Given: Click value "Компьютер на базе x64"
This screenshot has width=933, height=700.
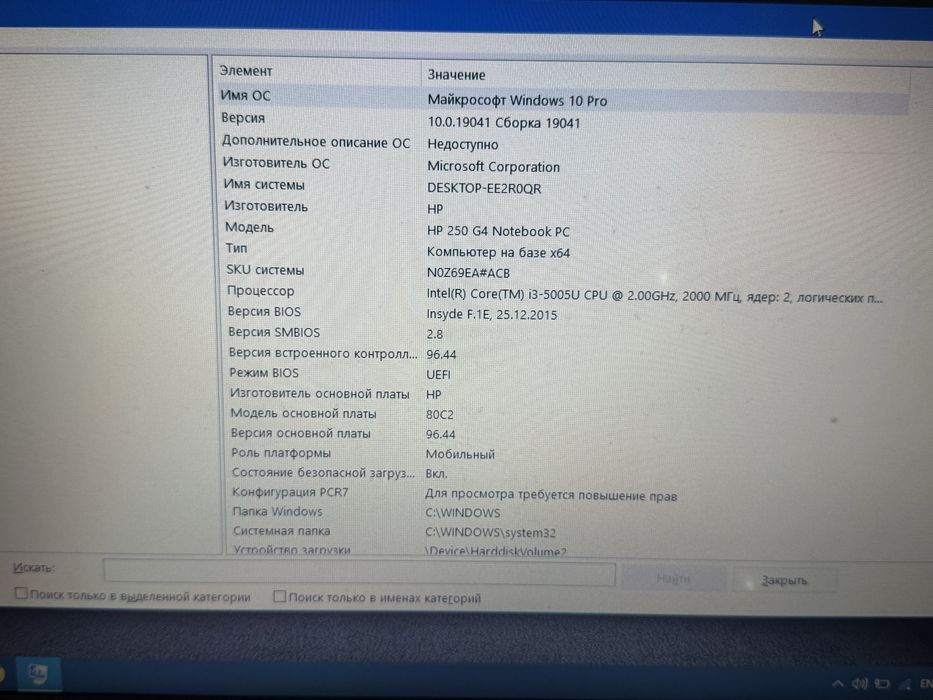Looking at the screenshot, I should click(x=498, y=253).
